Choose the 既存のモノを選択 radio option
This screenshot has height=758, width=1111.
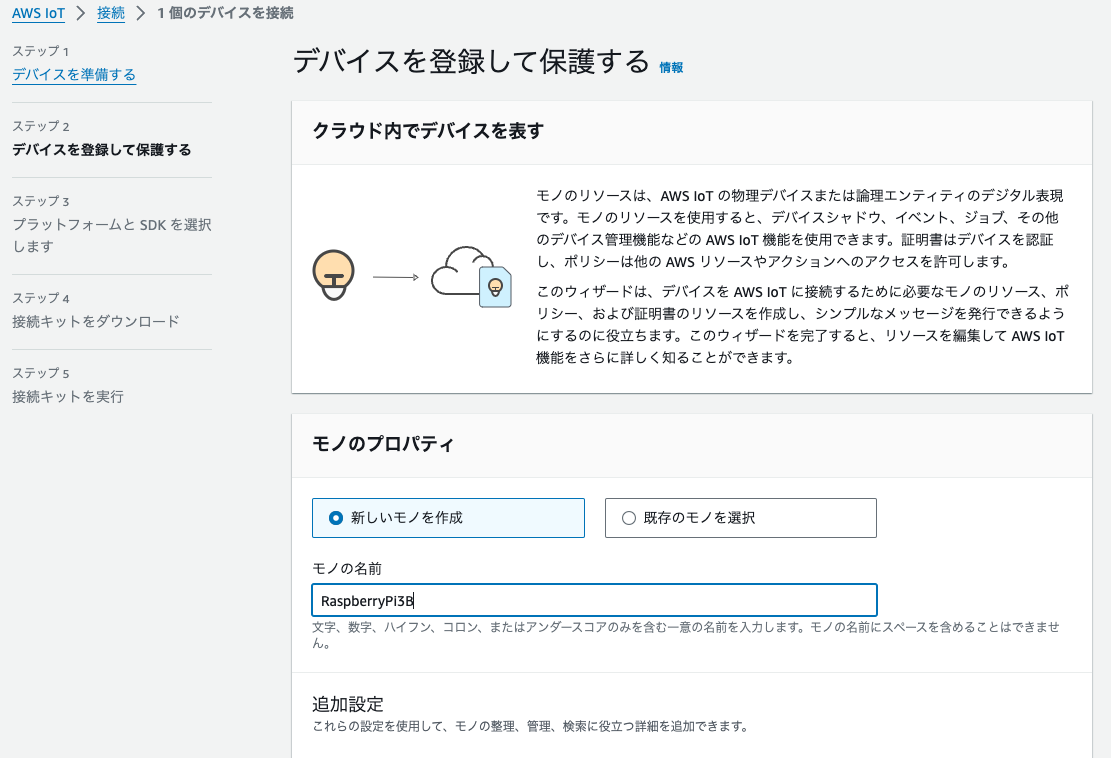pos(740,518)
